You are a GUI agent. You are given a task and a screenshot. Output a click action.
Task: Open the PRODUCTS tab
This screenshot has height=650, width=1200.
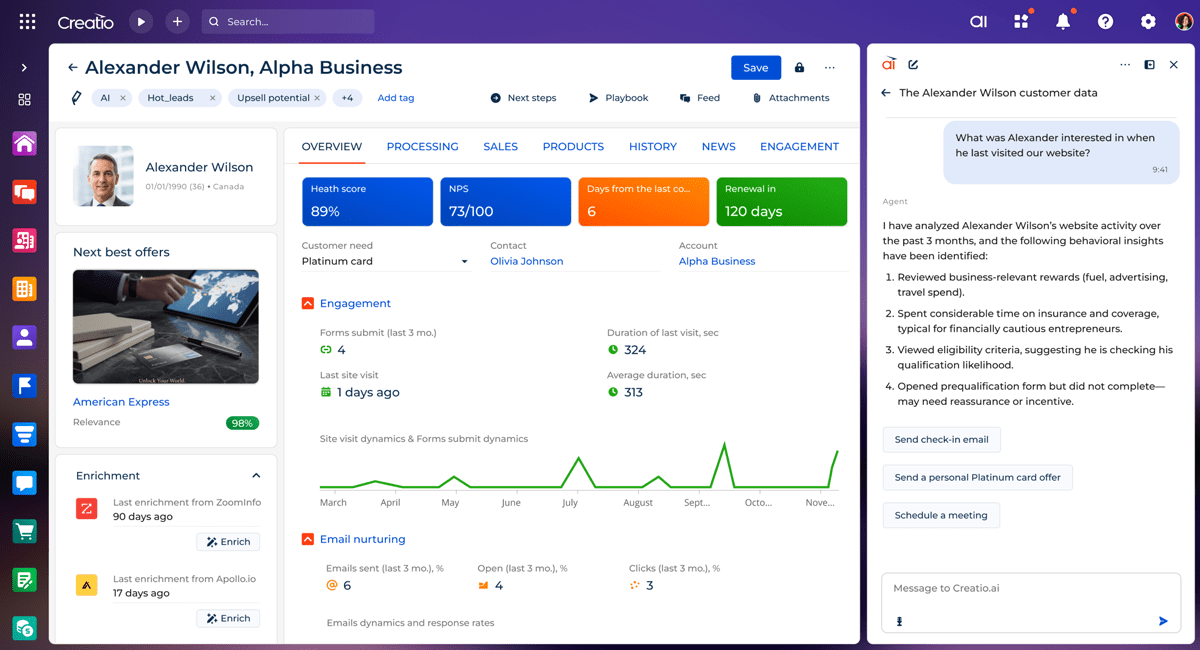(x=573, y=147)
